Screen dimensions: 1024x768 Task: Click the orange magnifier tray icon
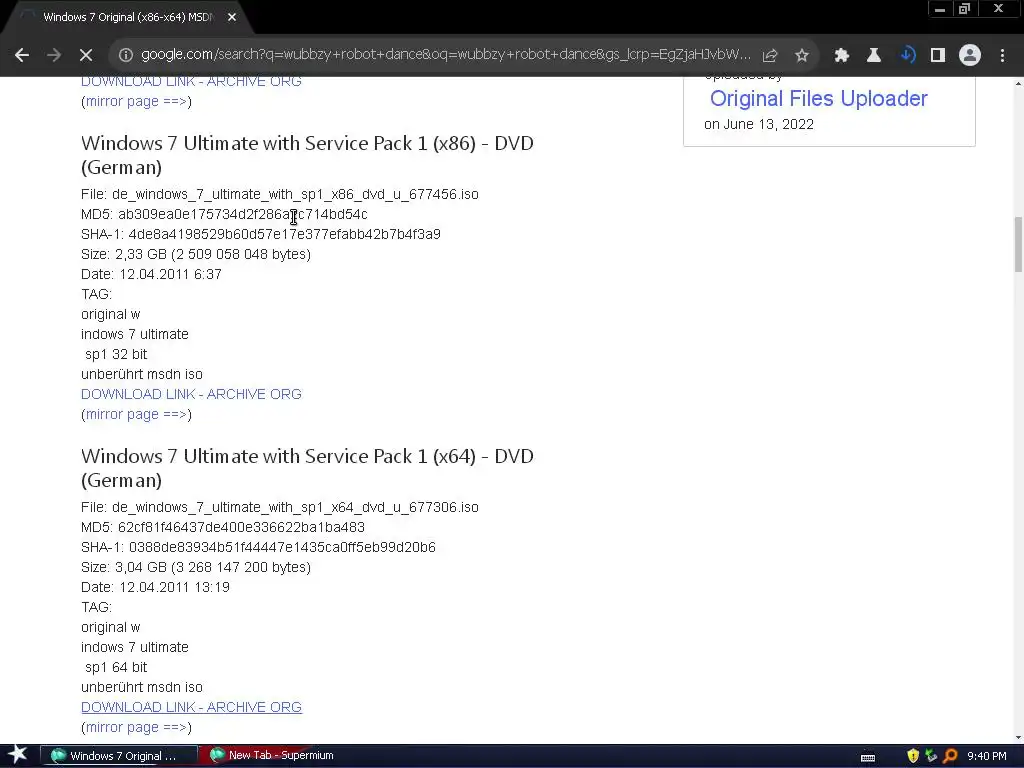pos(951,756)
